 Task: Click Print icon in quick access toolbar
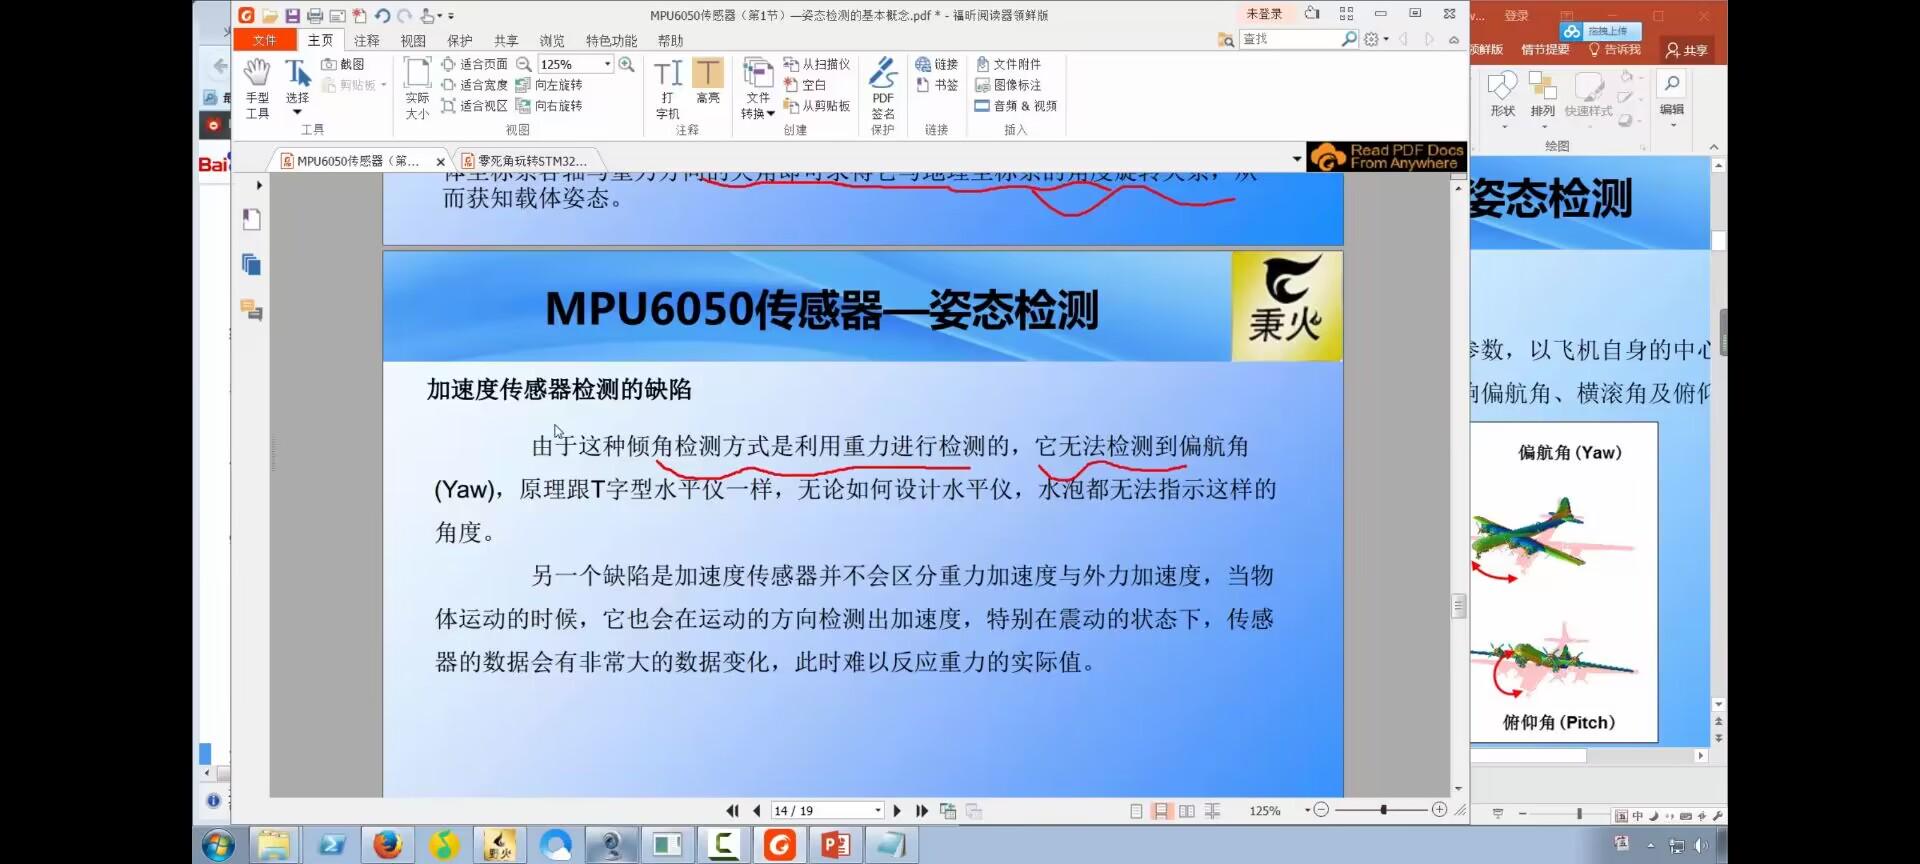click(x=315, y=15)
